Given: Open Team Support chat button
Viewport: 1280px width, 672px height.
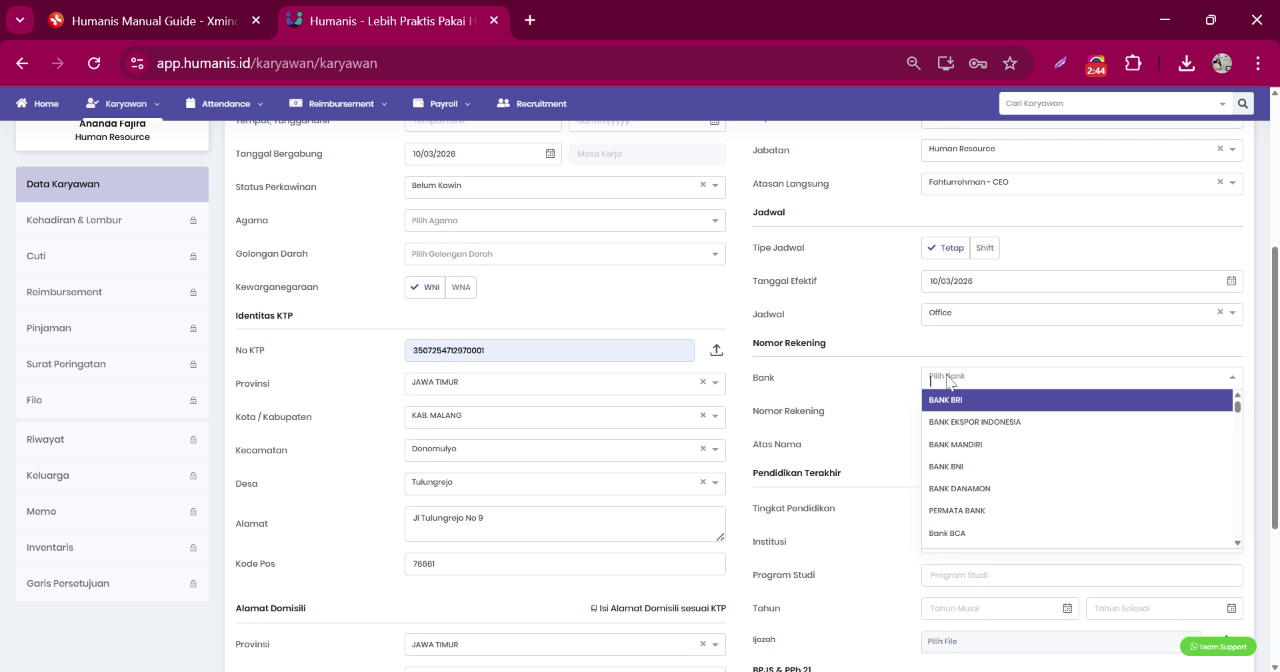Looking at the screenshot, I should pos(1218,646).
